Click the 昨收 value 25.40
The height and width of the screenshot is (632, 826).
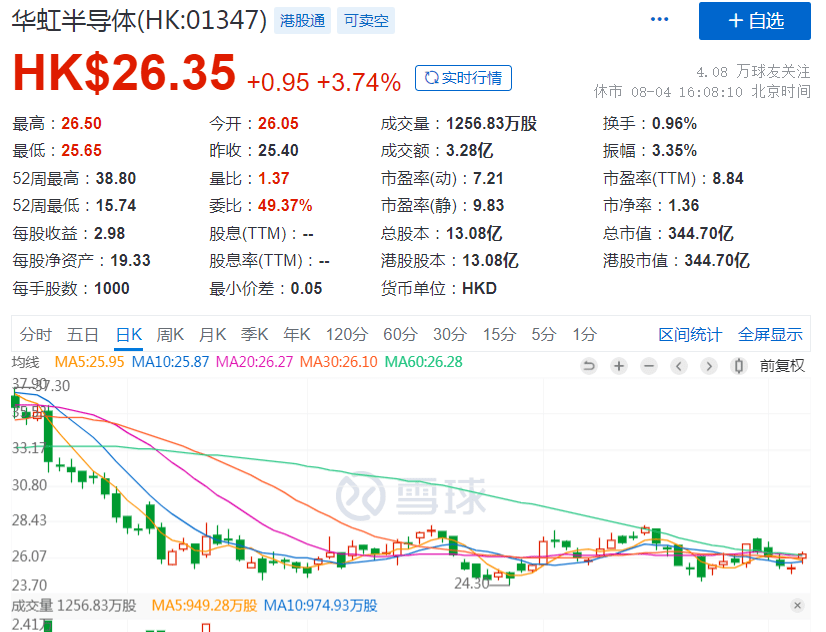pyautogui.click(x=278, y=151)
